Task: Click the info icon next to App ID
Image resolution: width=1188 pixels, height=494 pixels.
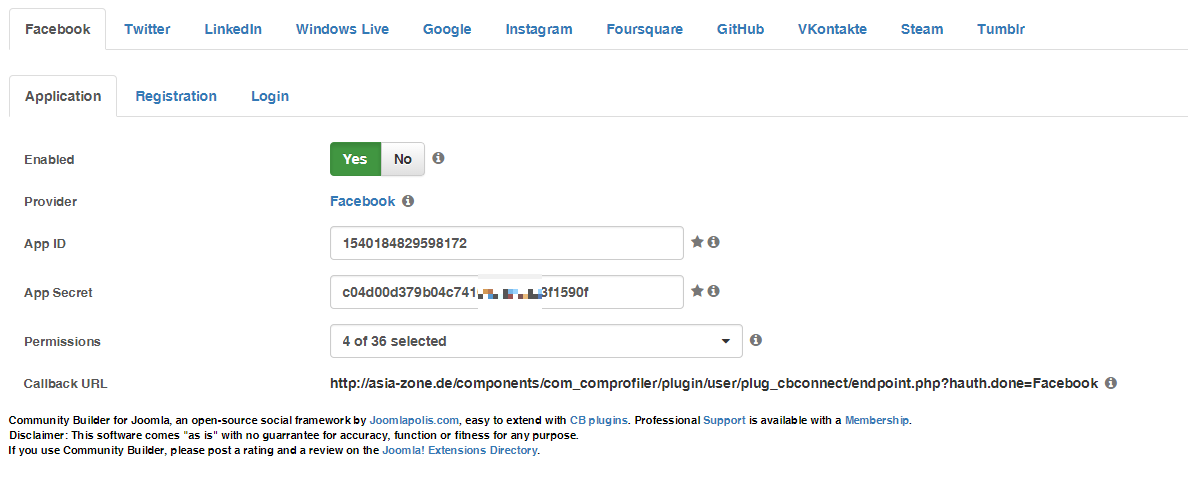Action: [714, 242]
